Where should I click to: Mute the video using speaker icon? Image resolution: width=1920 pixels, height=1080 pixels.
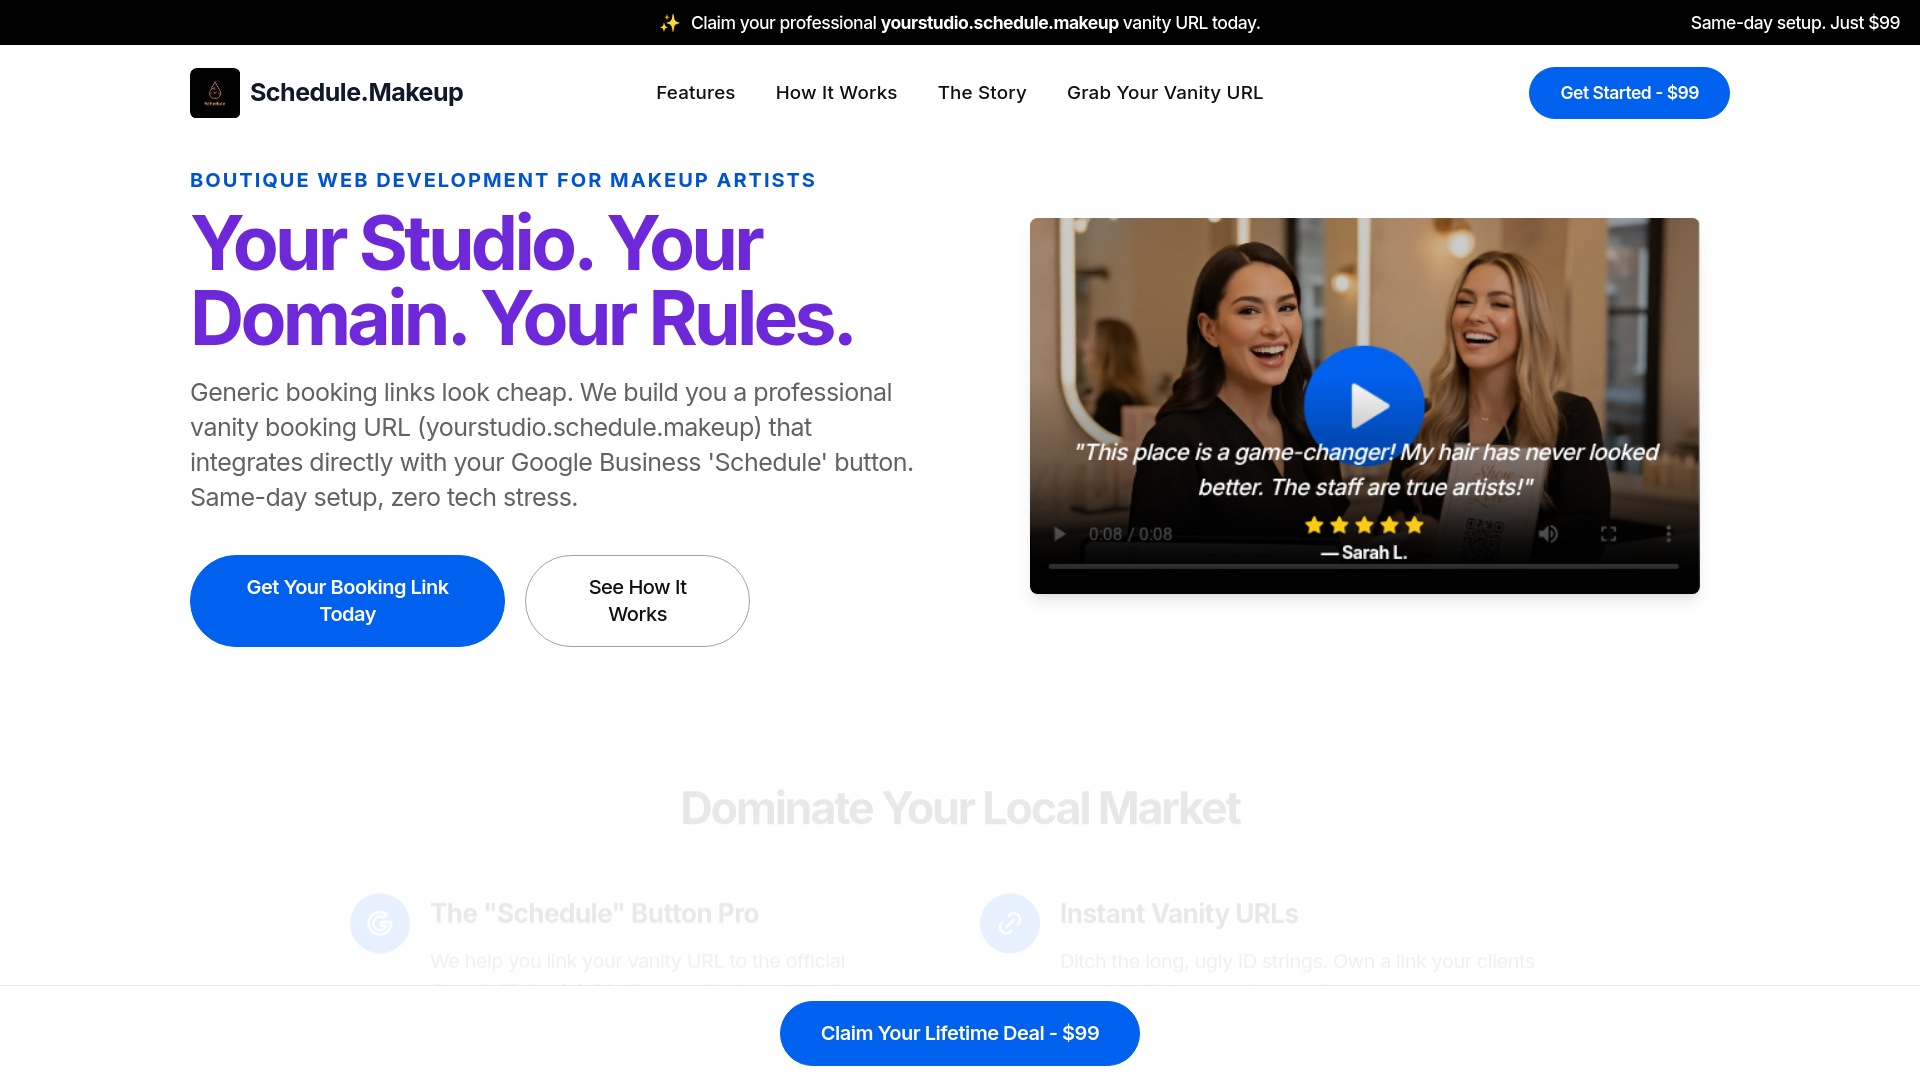pos(1548,534)
